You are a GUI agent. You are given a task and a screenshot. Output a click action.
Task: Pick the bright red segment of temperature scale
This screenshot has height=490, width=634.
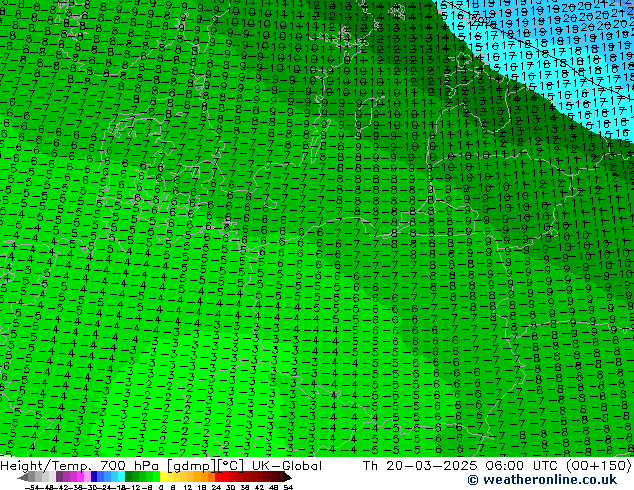point(218,477)
